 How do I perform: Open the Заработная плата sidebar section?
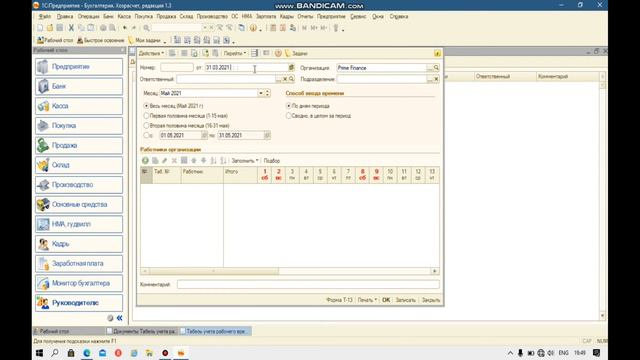(x=79, y=263)
